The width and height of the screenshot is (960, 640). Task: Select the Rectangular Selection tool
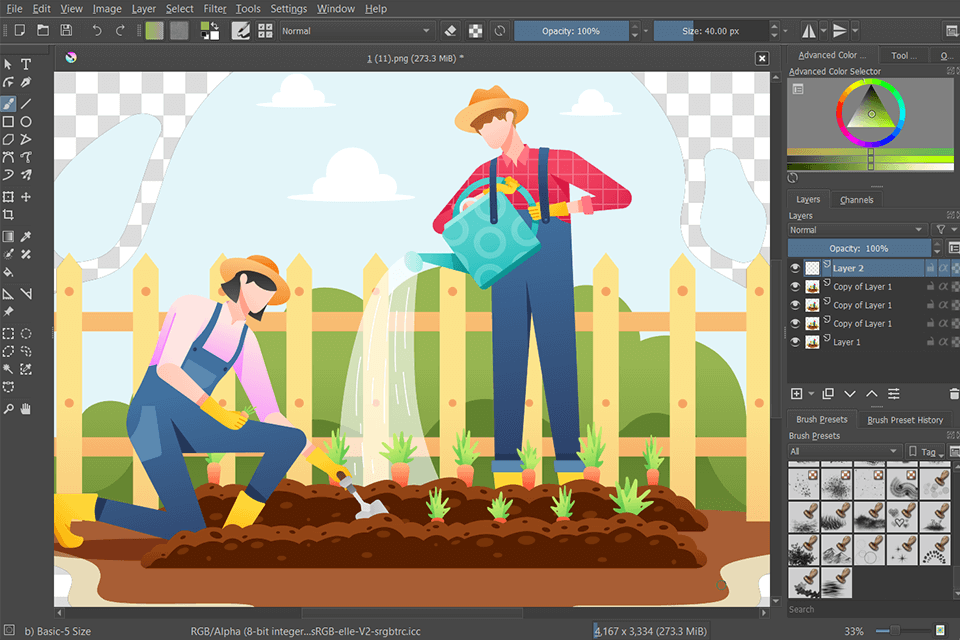coord(9,334)
